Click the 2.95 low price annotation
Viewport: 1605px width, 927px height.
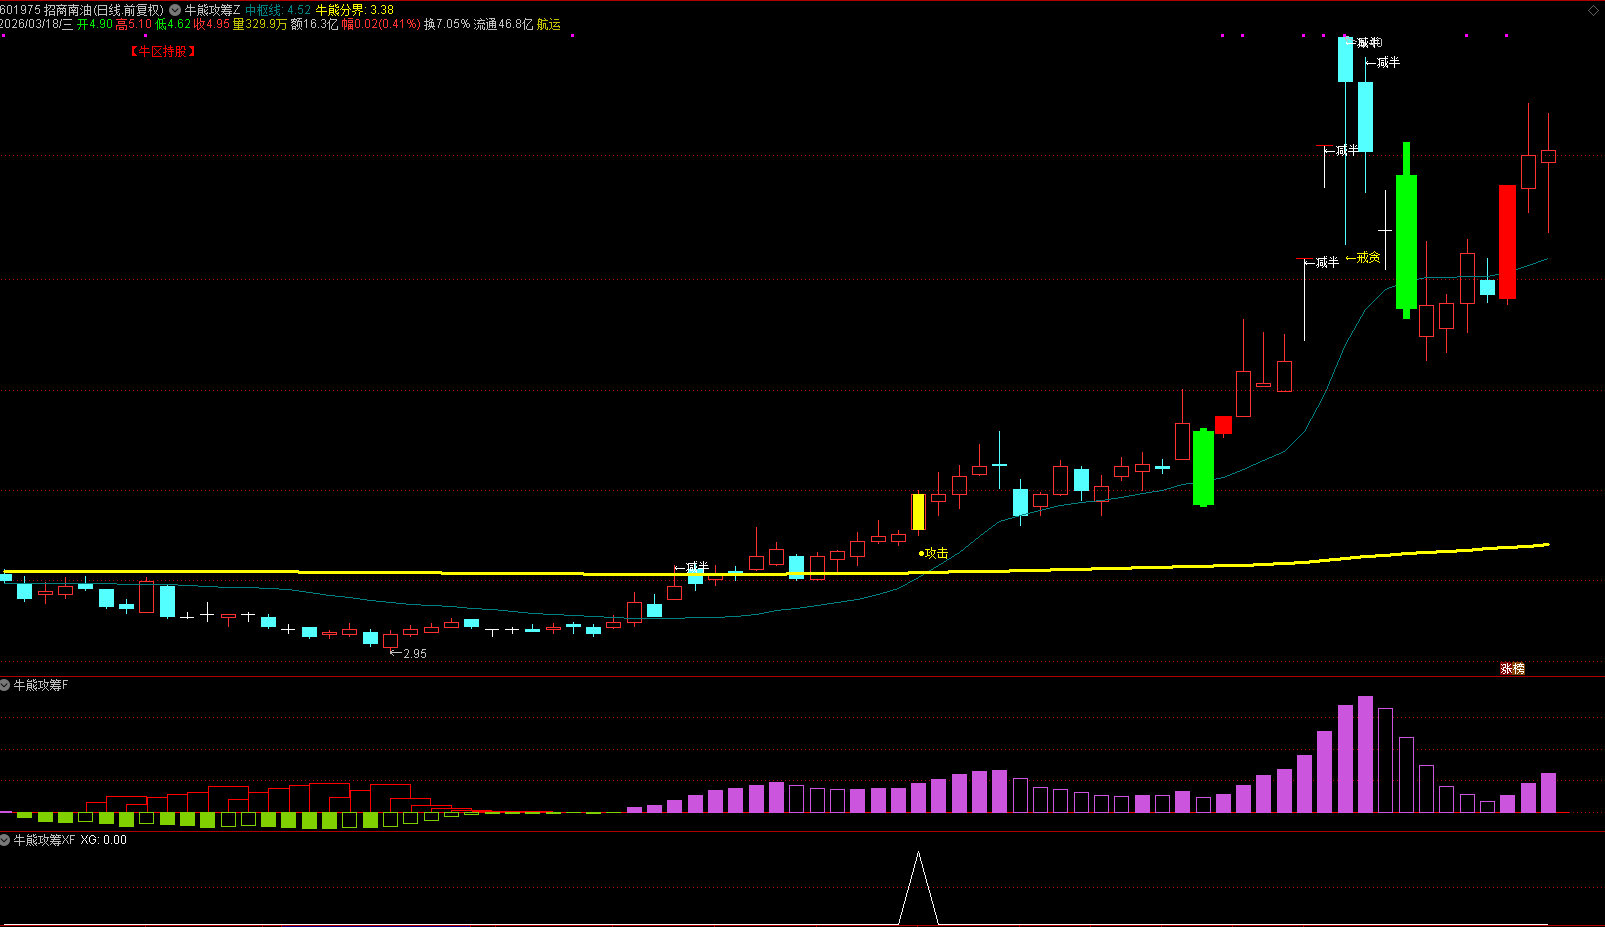409,653
